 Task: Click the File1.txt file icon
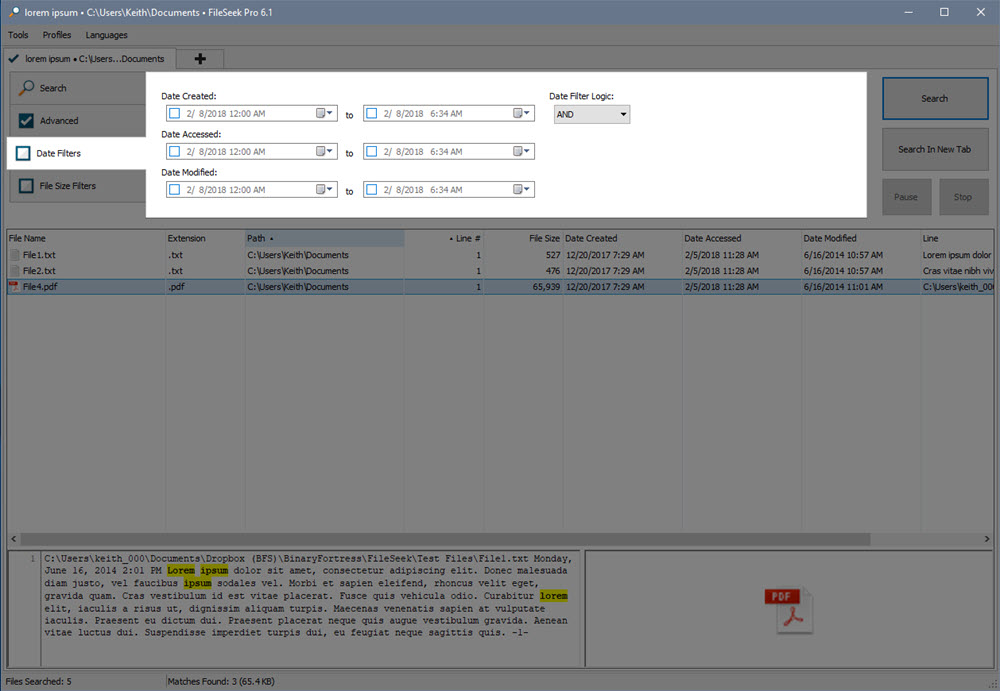point(15,255)
